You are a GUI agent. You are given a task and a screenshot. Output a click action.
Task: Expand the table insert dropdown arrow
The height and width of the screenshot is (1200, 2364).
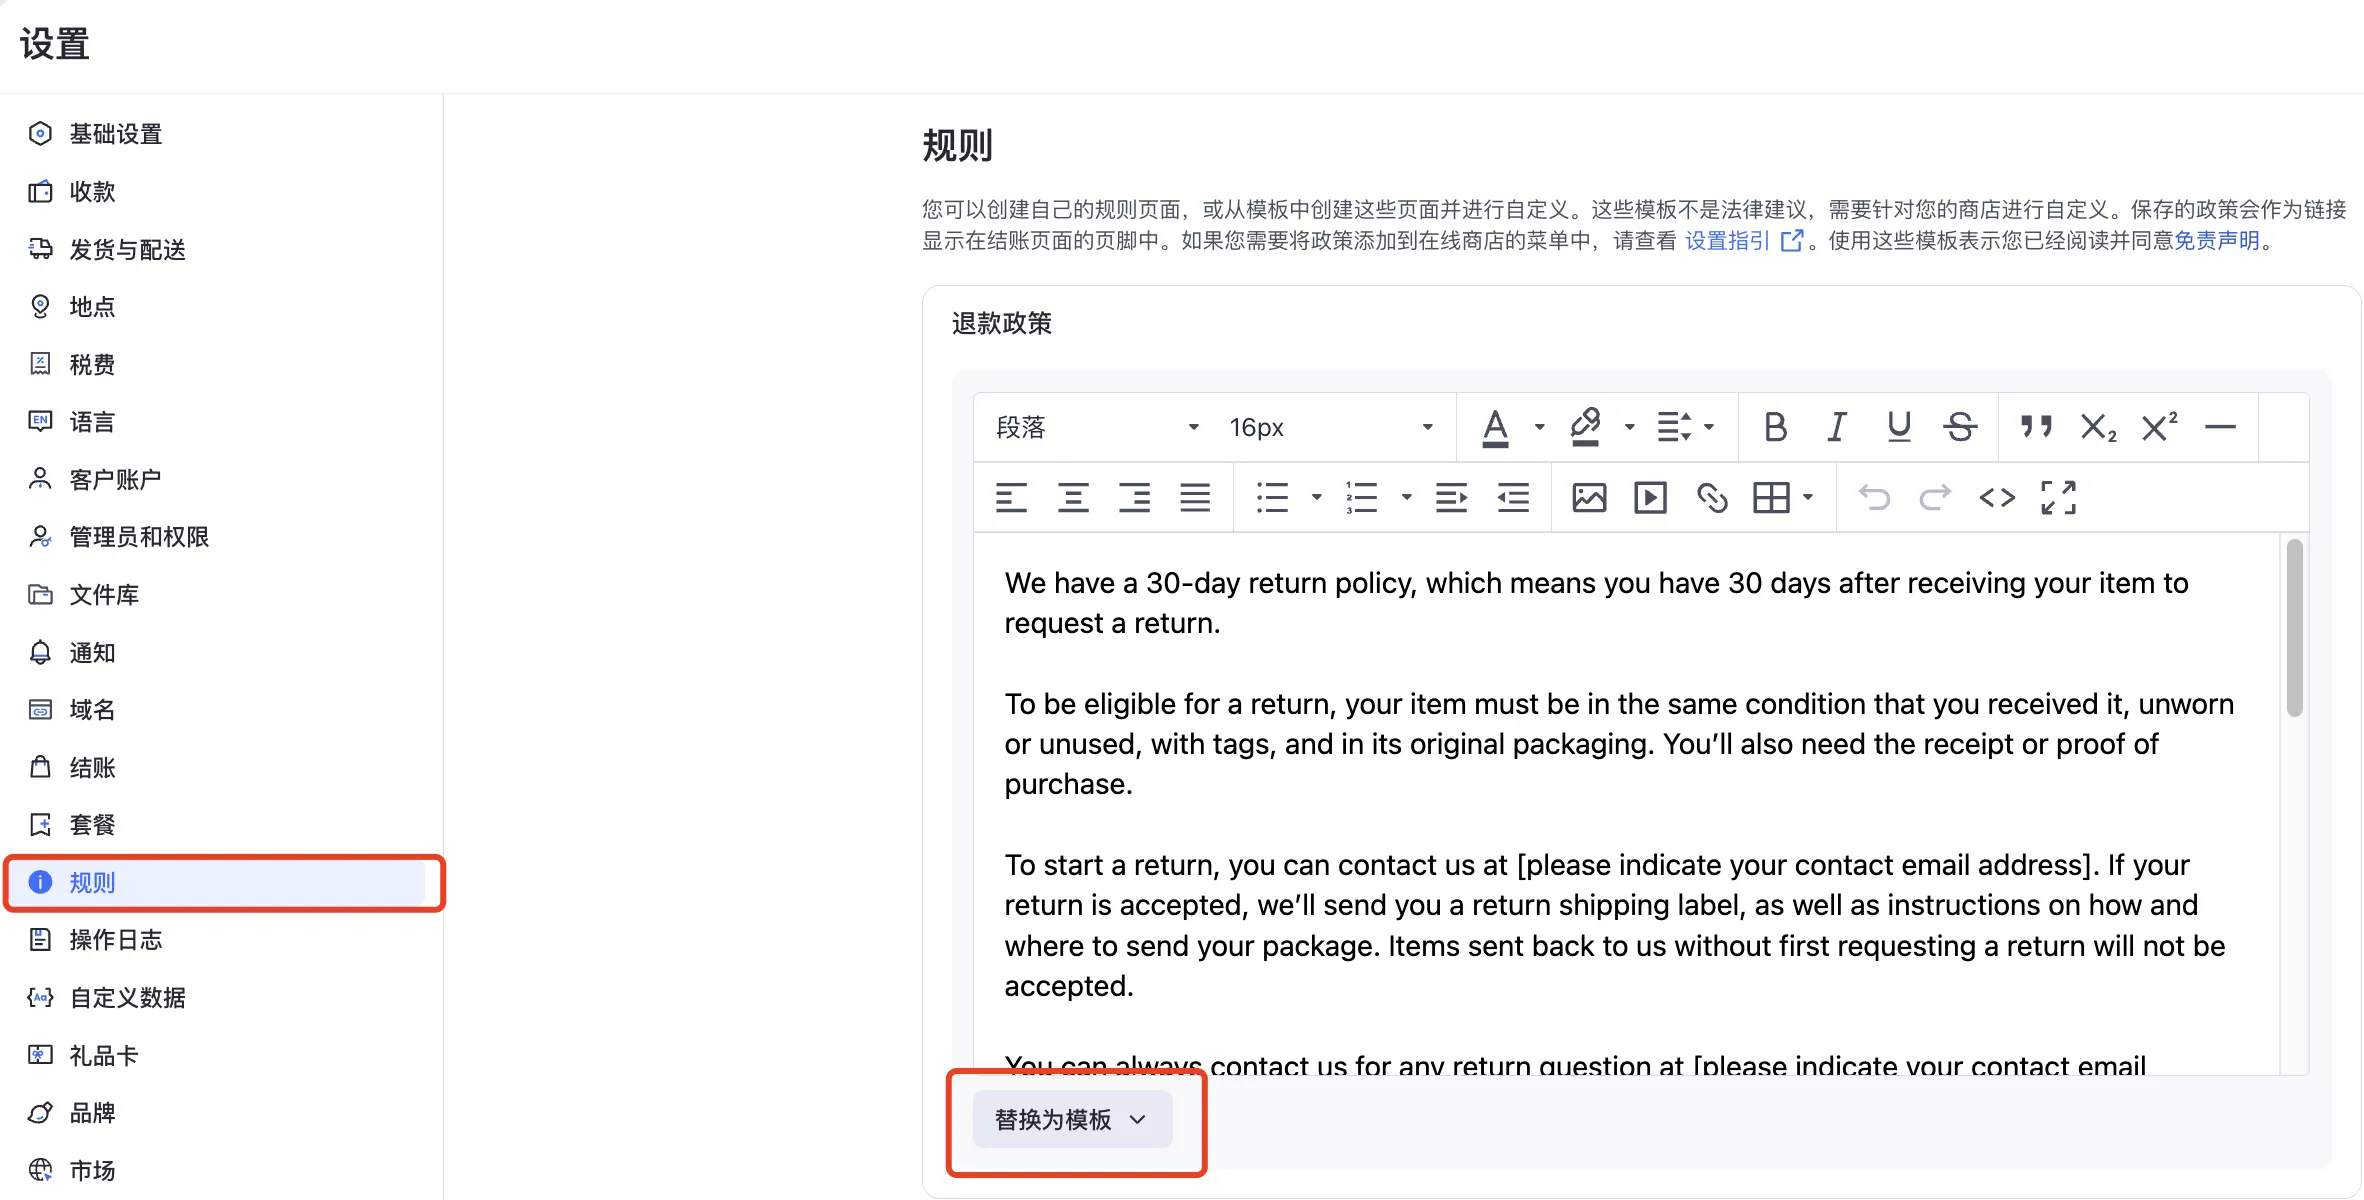(x=1808, y=497)
